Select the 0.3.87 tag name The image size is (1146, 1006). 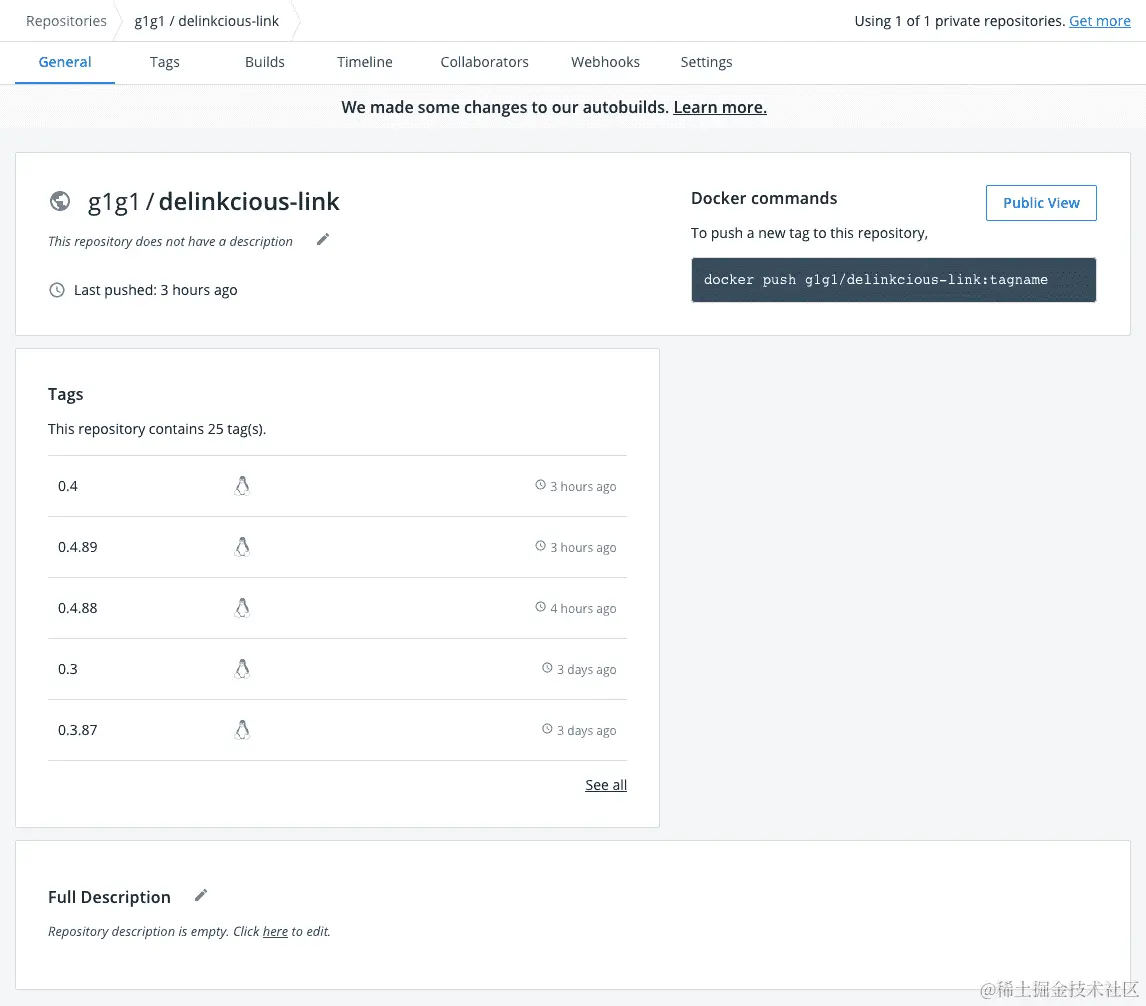click(77, 730)
